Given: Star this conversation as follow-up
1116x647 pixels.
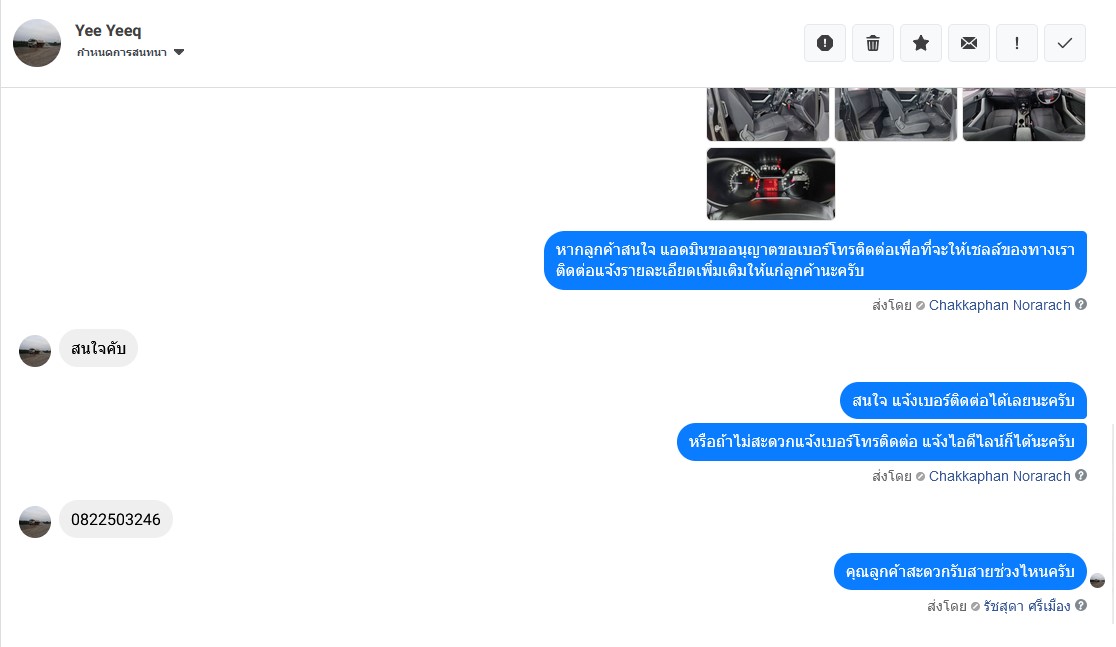Looking at the screenshot, I should click(x=921, y=43).
